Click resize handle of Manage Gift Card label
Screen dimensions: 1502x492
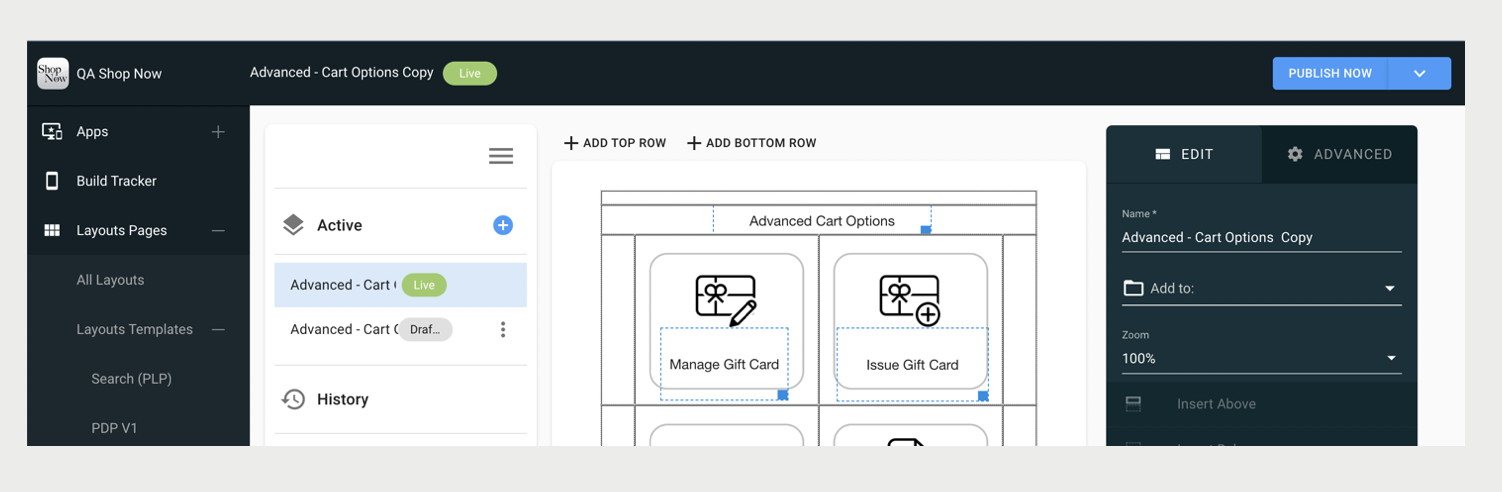pyautogui.click(x=783, y=396)
